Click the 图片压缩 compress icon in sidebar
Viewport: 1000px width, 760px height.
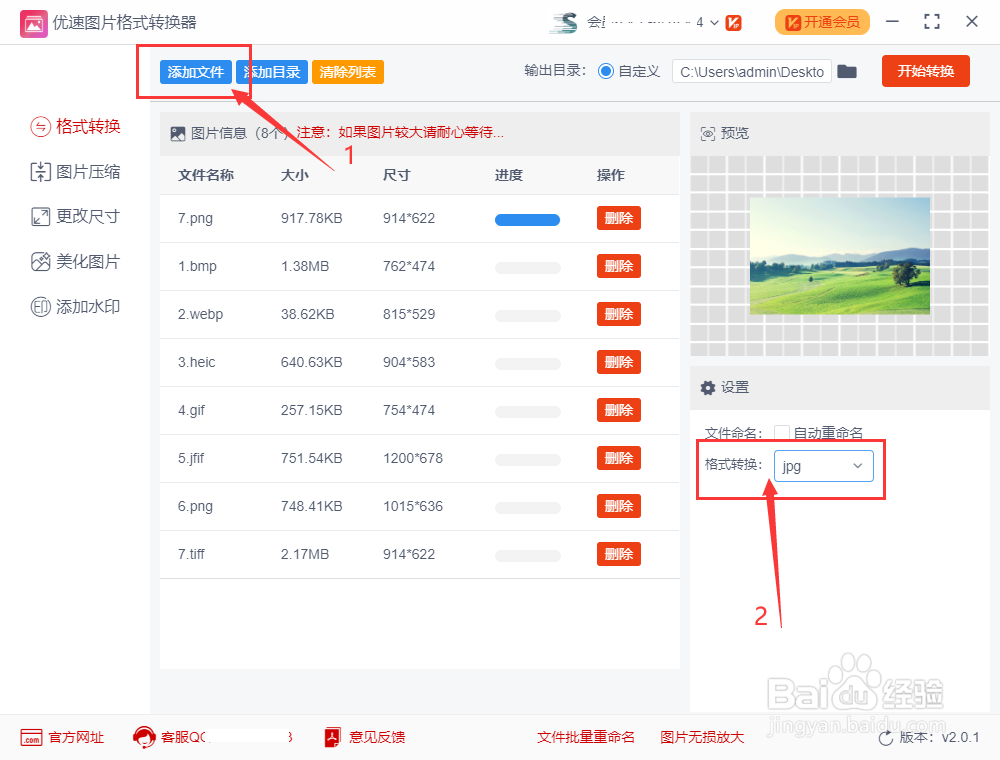(40, 172)
